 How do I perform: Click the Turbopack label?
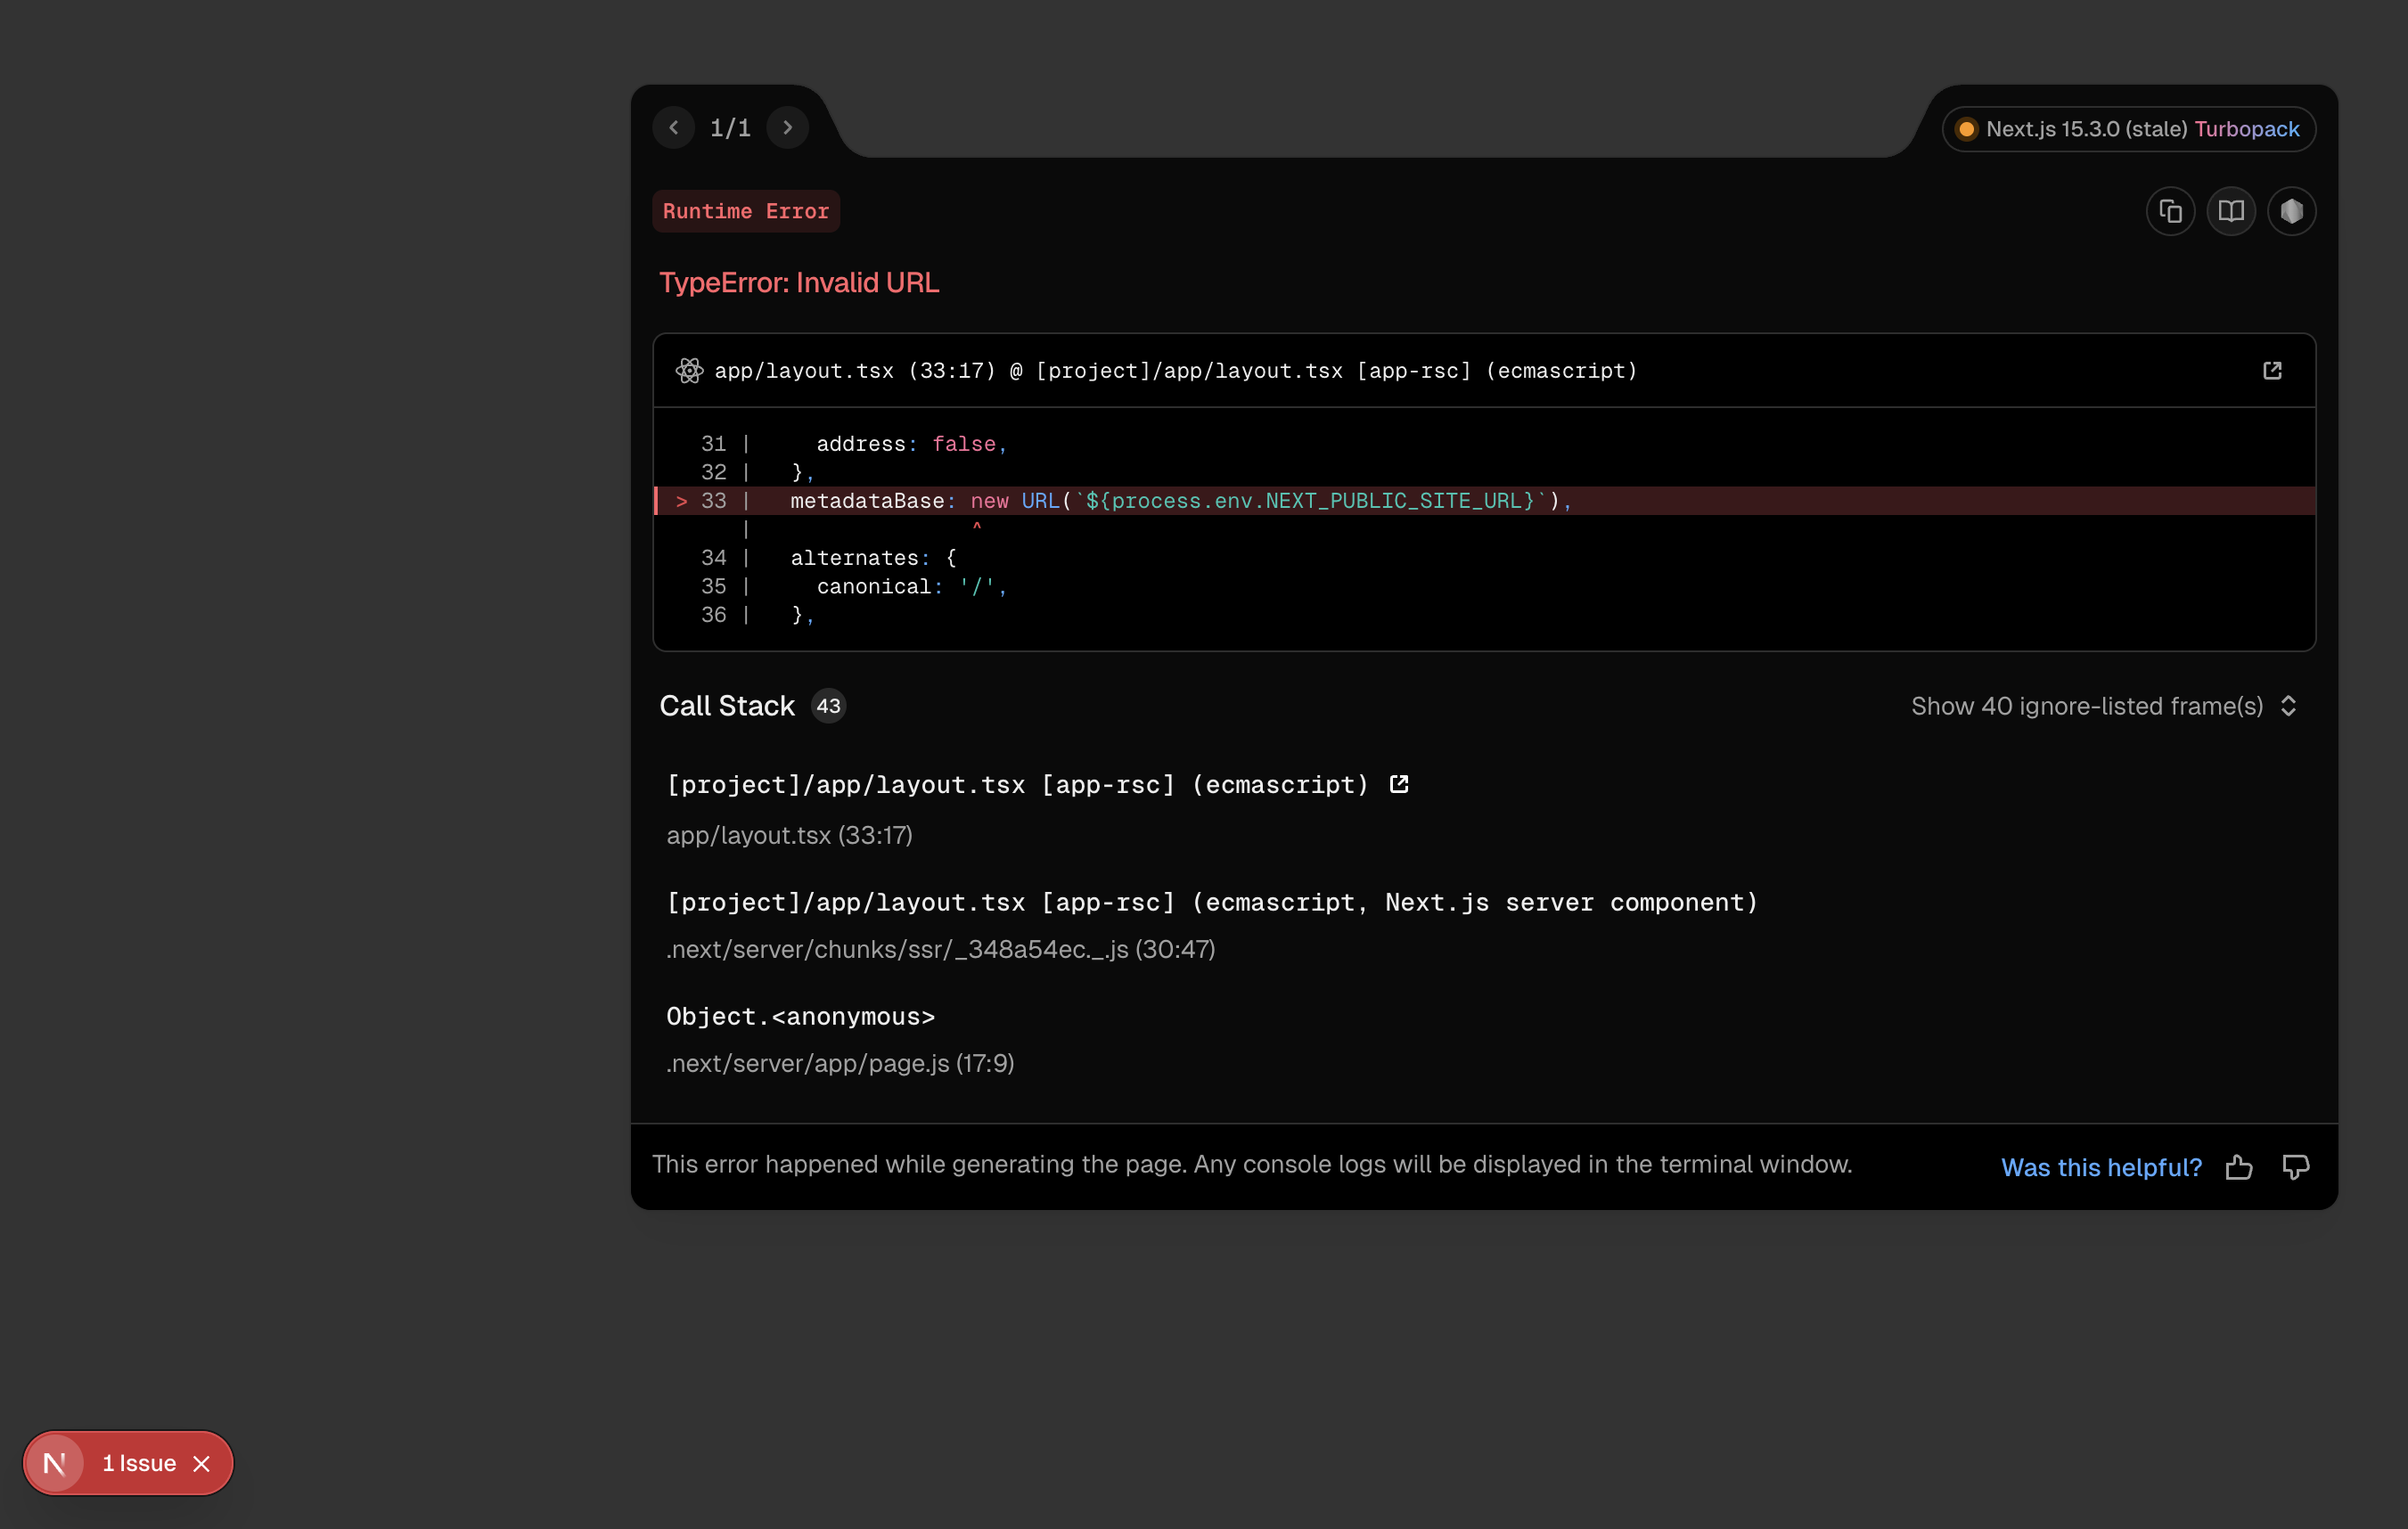(2247, 129)
